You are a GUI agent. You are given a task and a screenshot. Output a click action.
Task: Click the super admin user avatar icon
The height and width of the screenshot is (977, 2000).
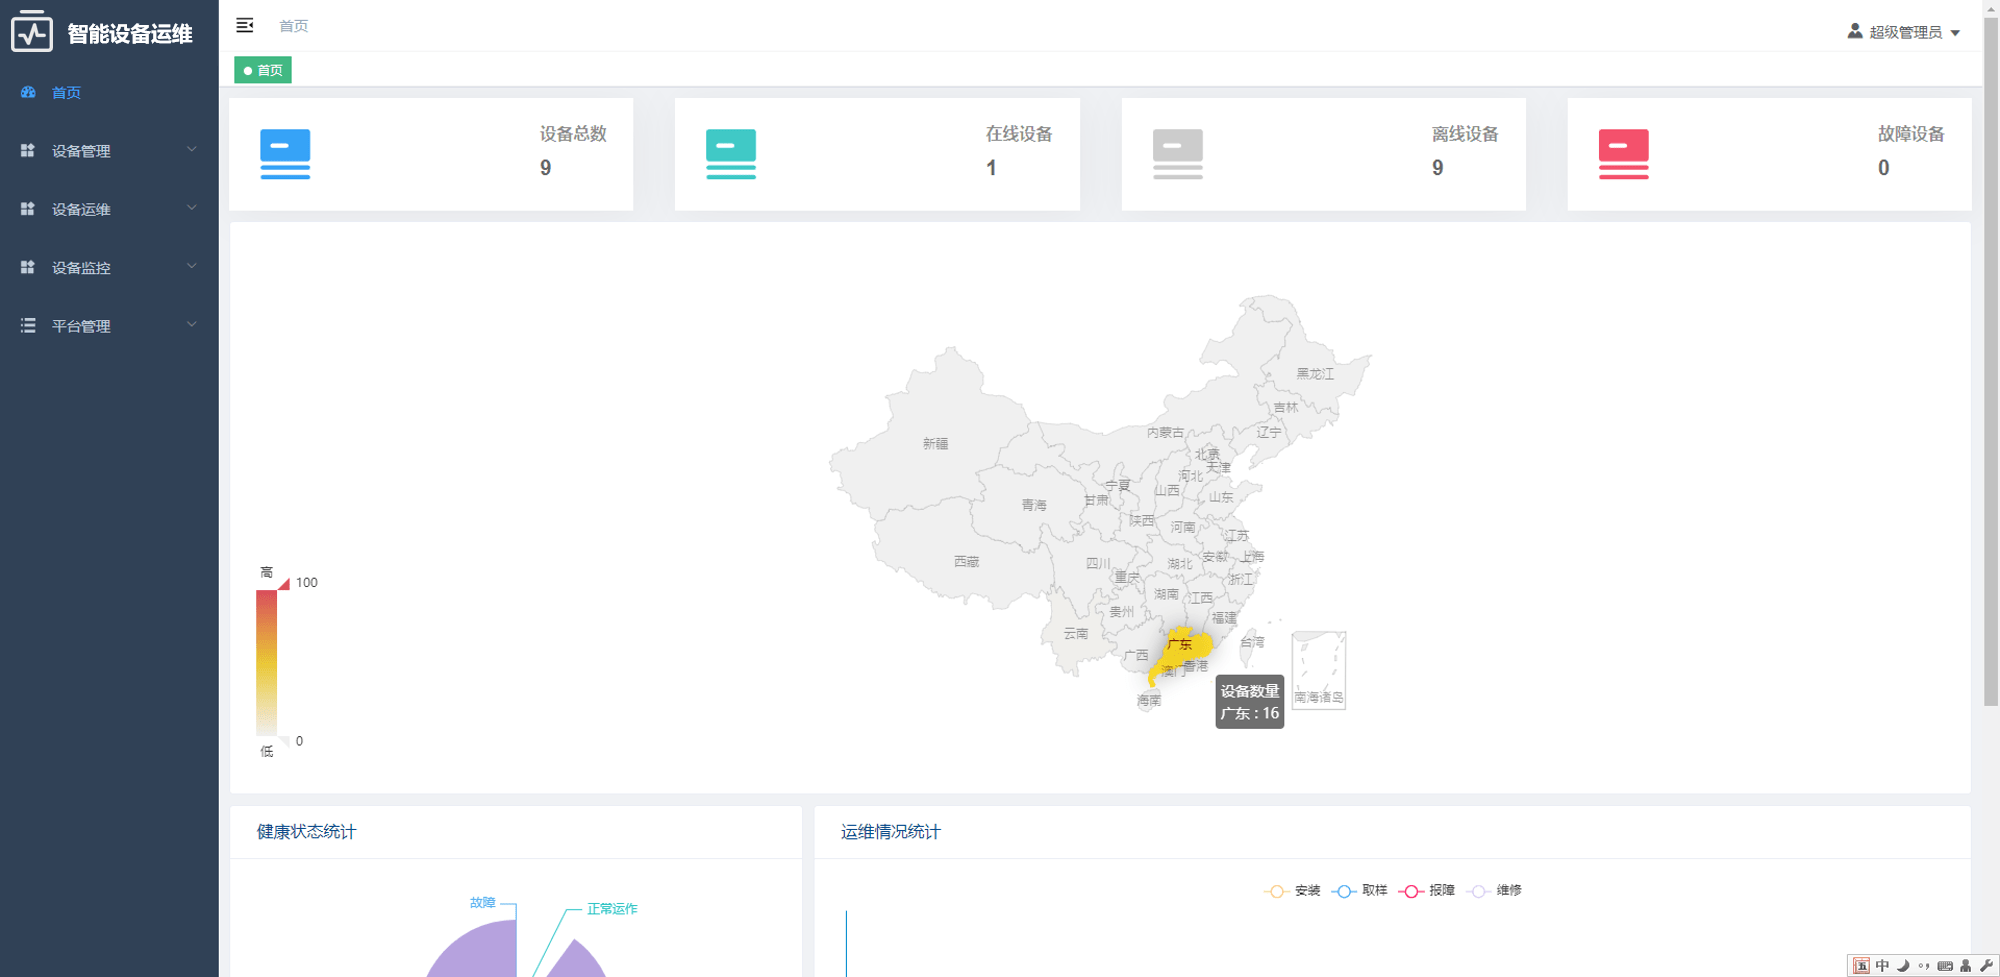pyautogui.click(x=1855, y=31)
